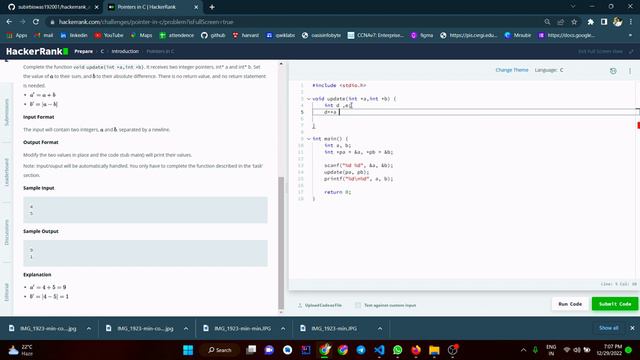
Task: Click the Chrome three-dot menu button
Action: pos(631,22)
